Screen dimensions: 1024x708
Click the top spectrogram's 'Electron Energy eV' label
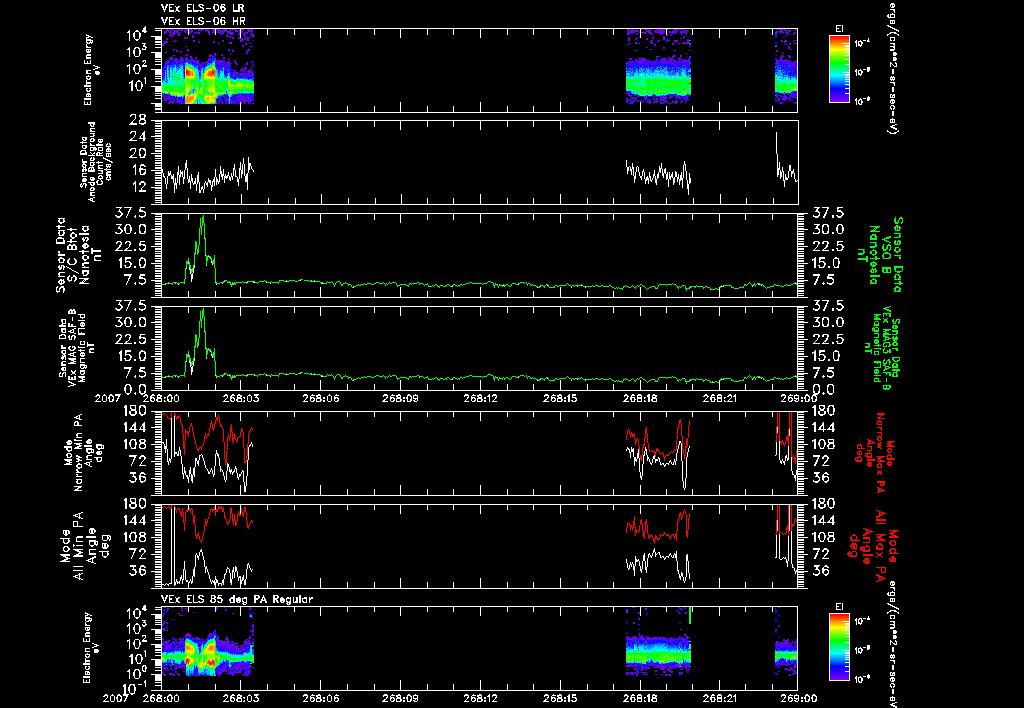pyautogui.click(x=92, y=70)
